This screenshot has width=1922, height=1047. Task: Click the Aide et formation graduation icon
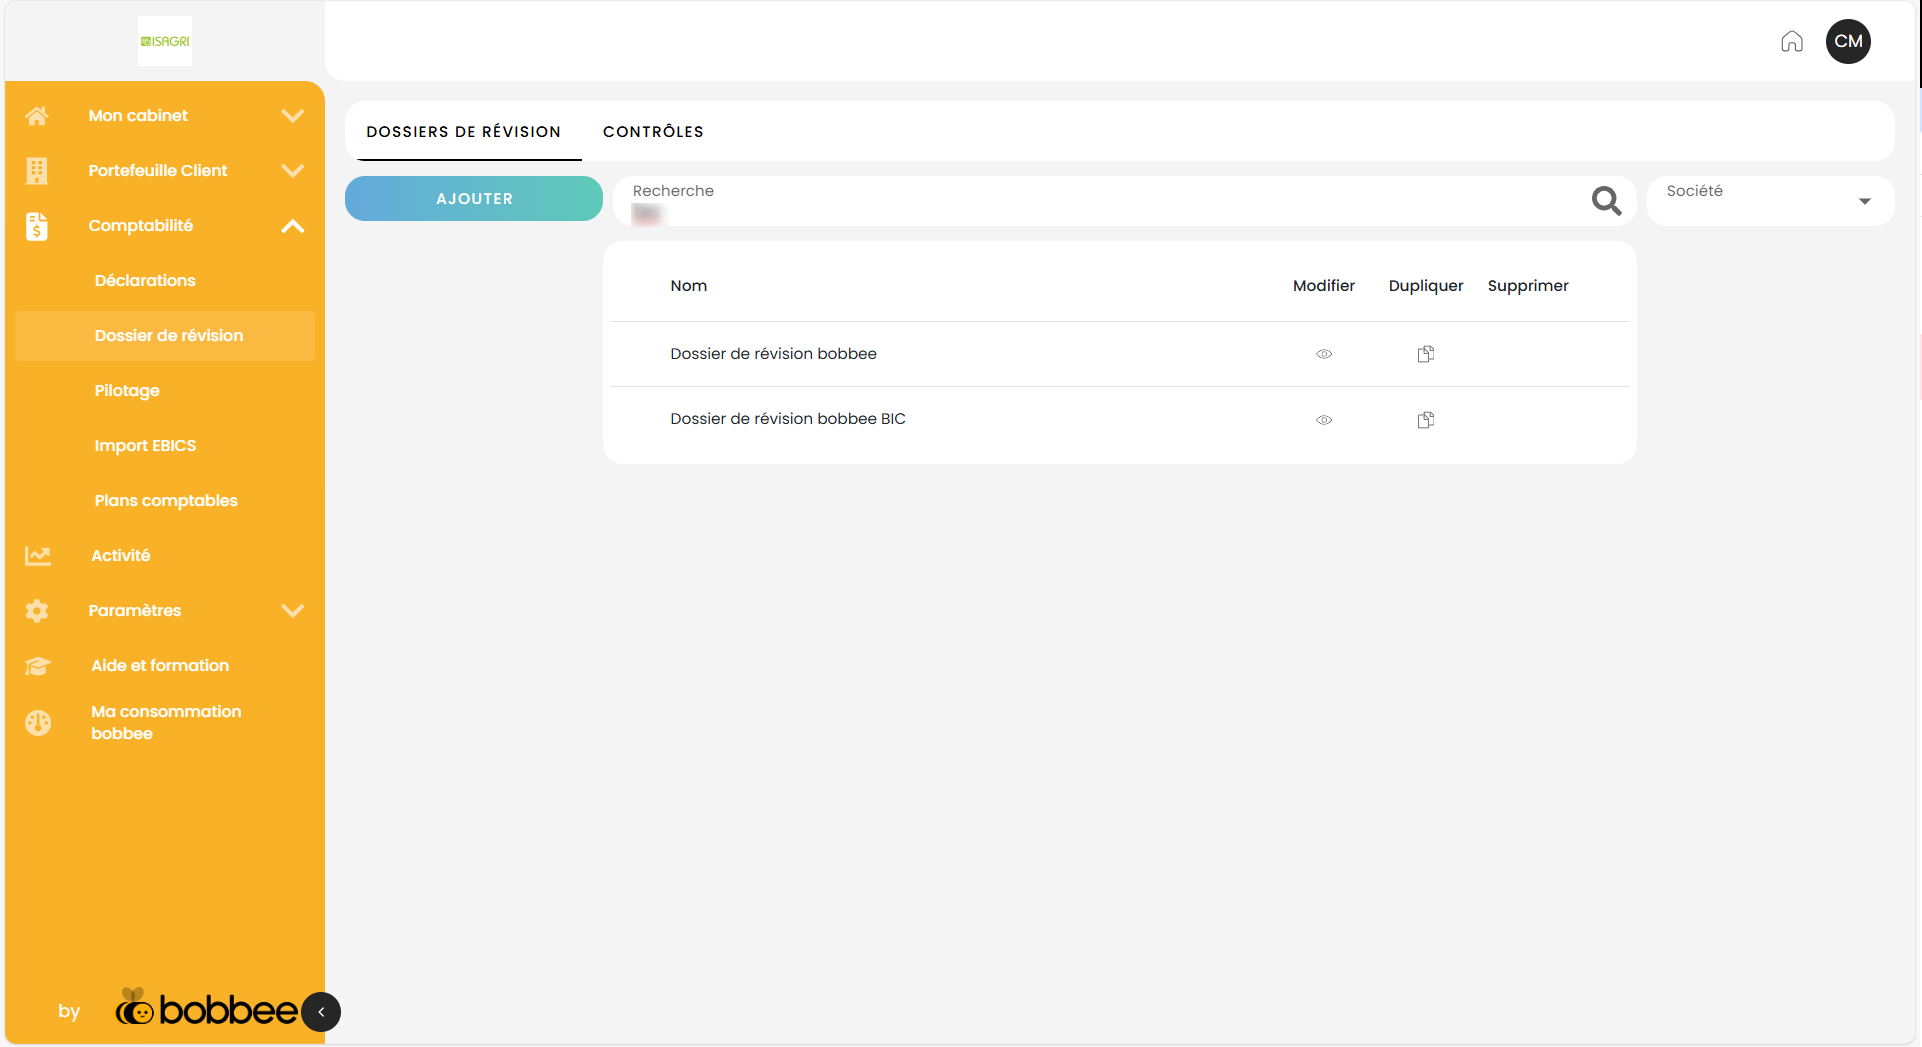tap(38, 666)
